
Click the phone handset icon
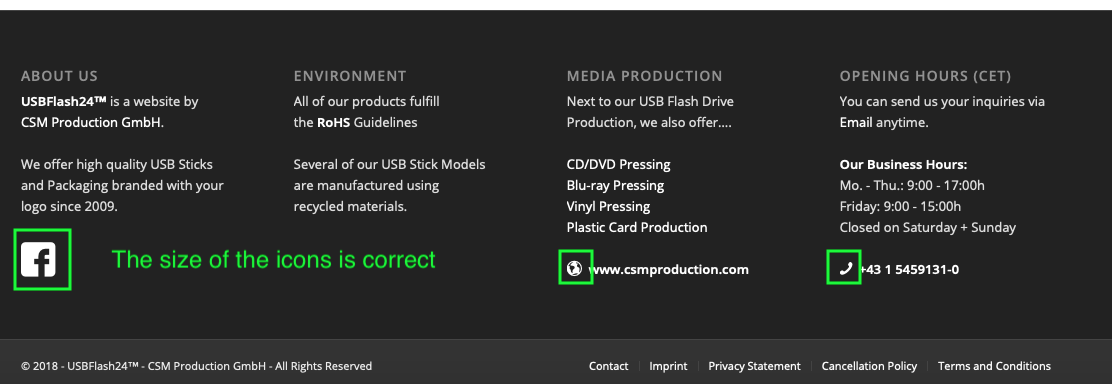pyautogui.click(x=845, y=268)
